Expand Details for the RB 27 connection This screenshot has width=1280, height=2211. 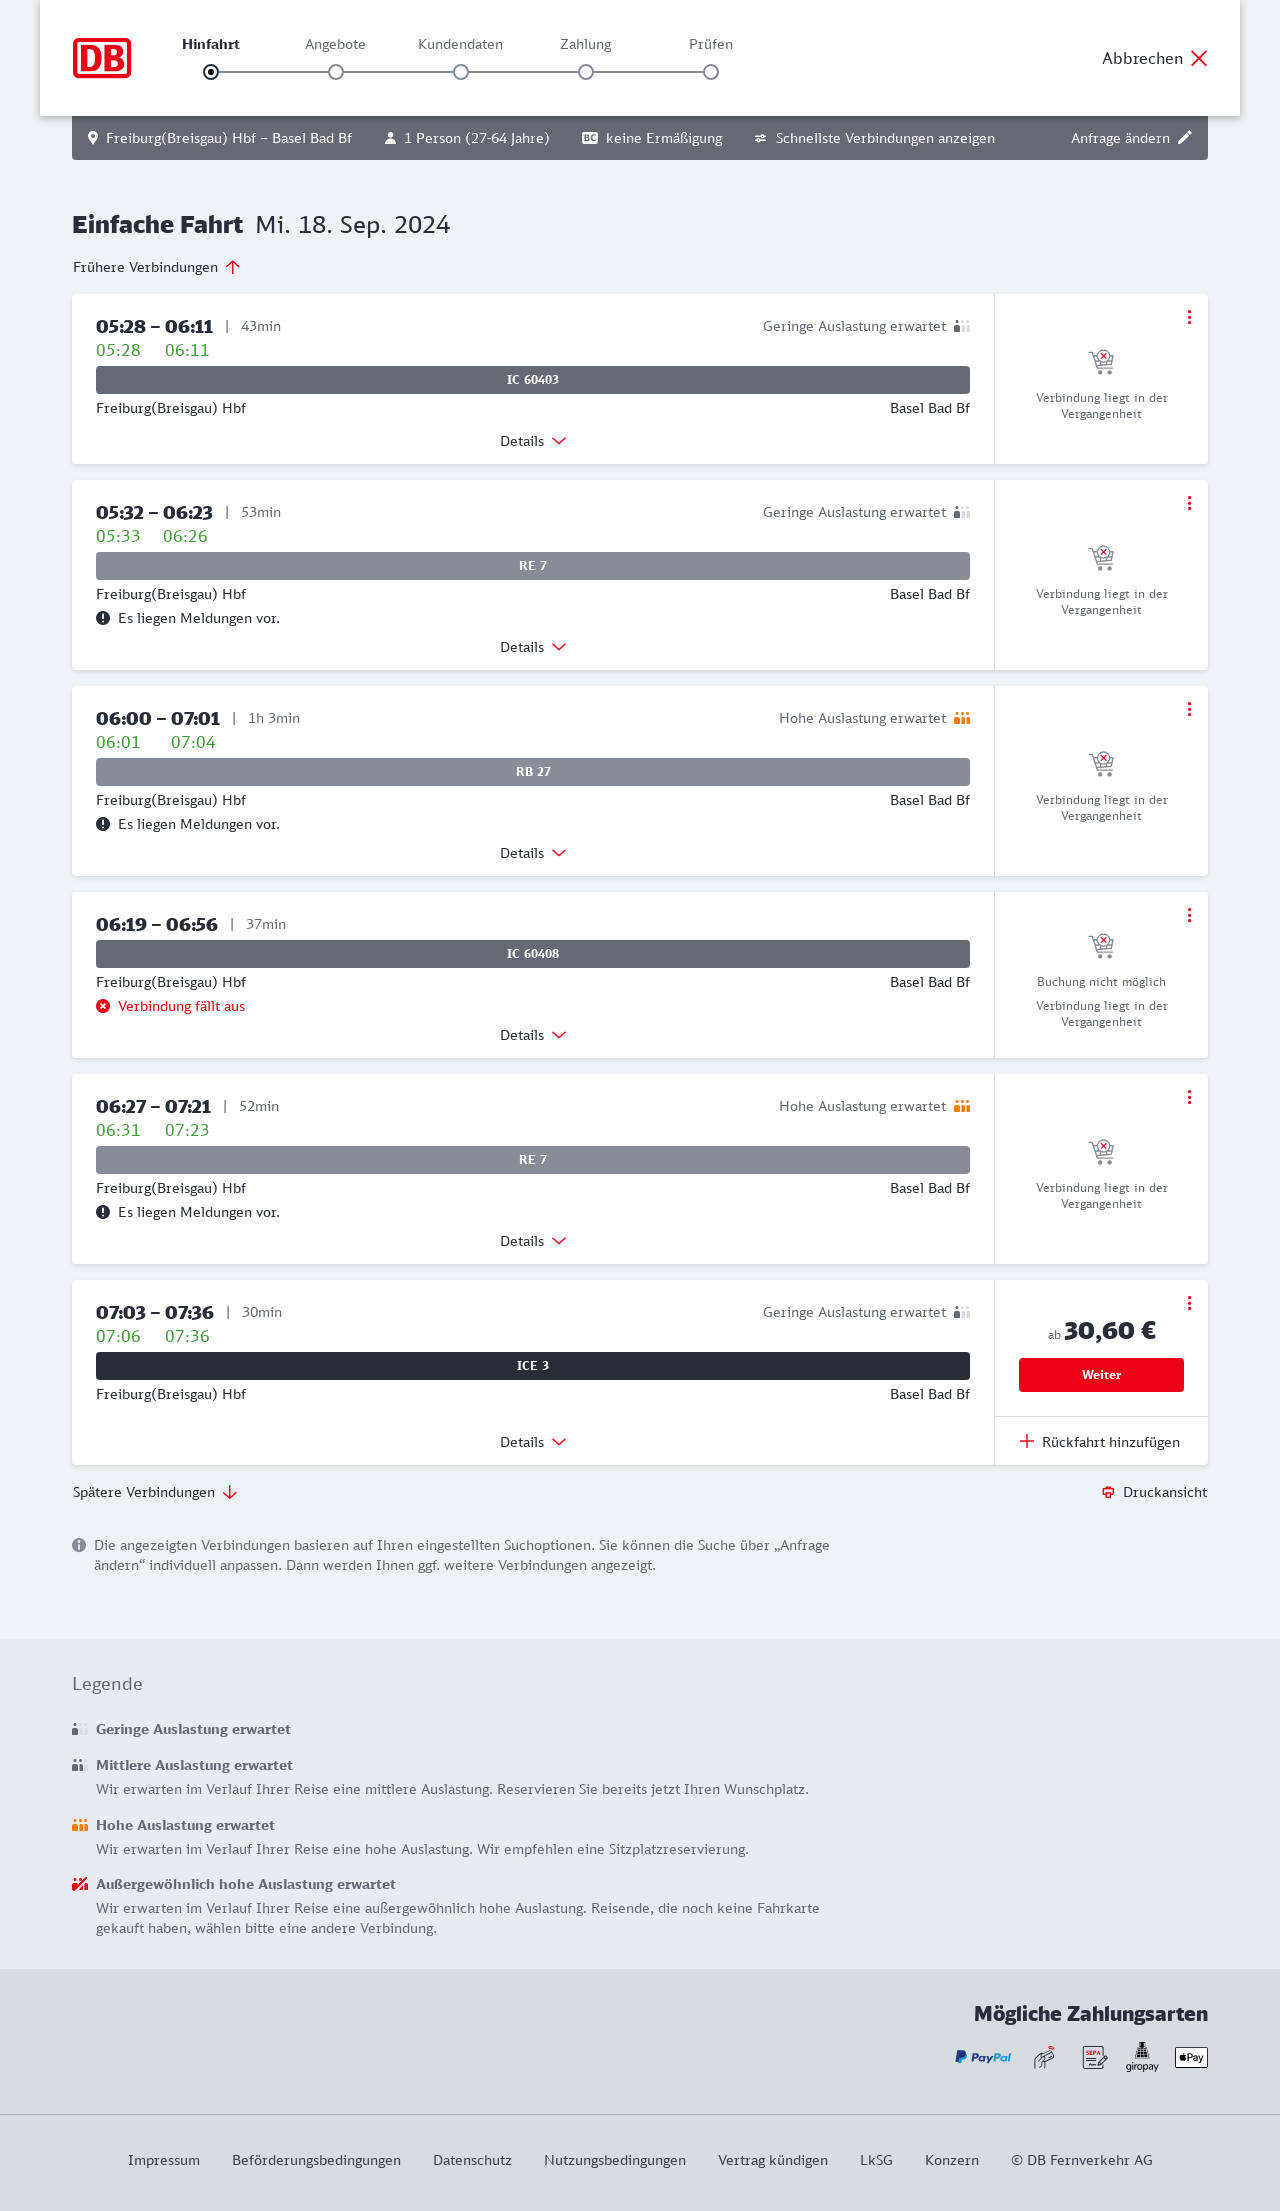[x=533, y=853]
